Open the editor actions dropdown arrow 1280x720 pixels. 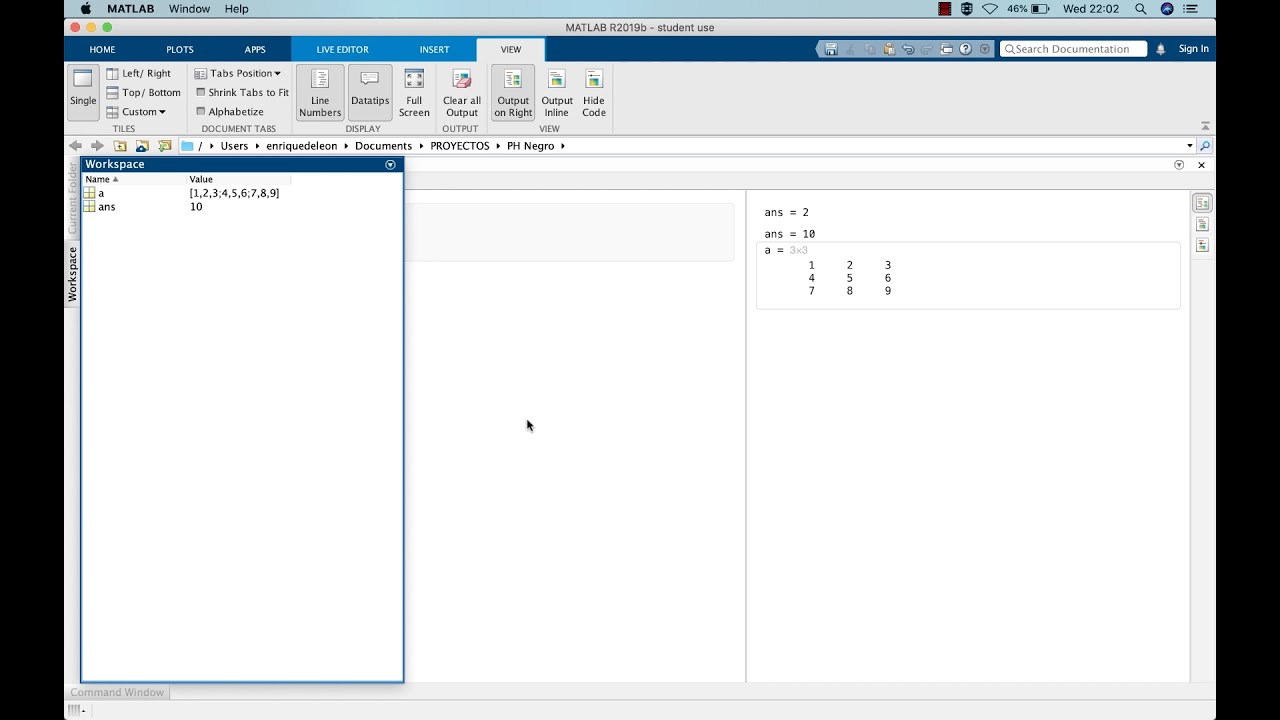1179,165
